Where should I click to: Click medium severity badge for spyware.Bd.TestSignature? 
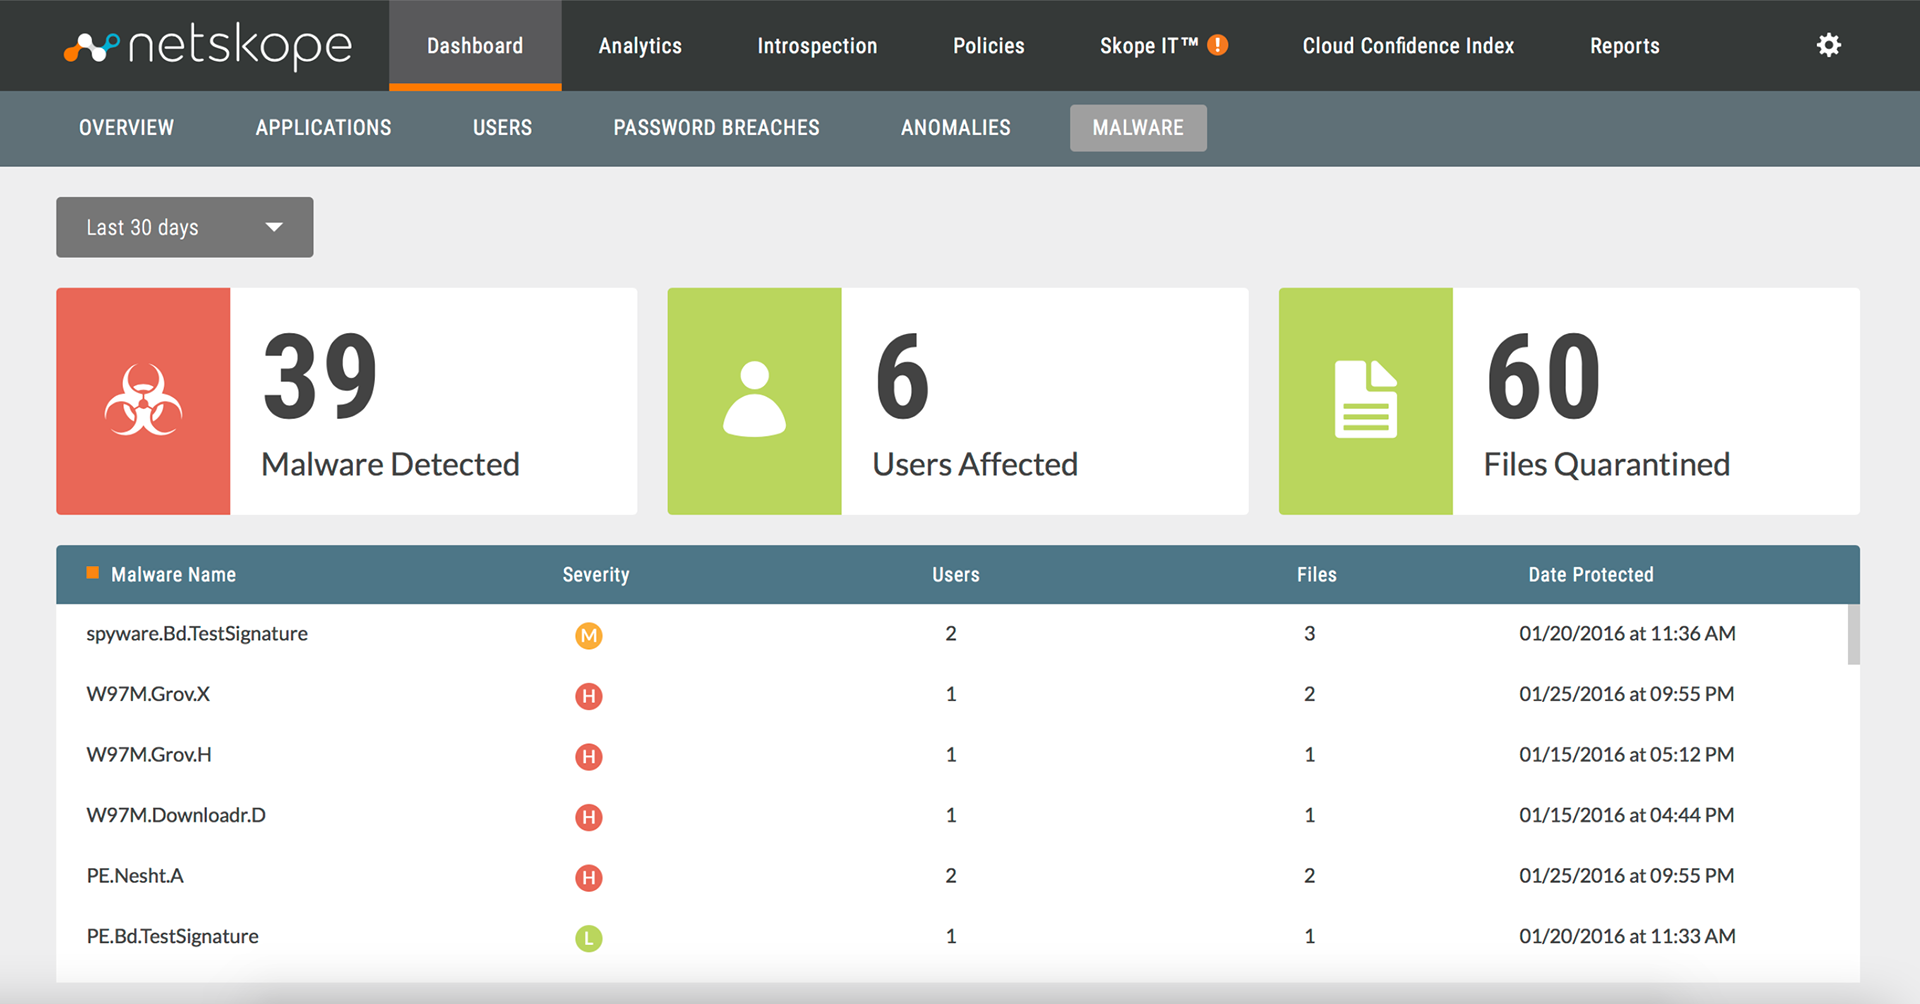[589, 635]
